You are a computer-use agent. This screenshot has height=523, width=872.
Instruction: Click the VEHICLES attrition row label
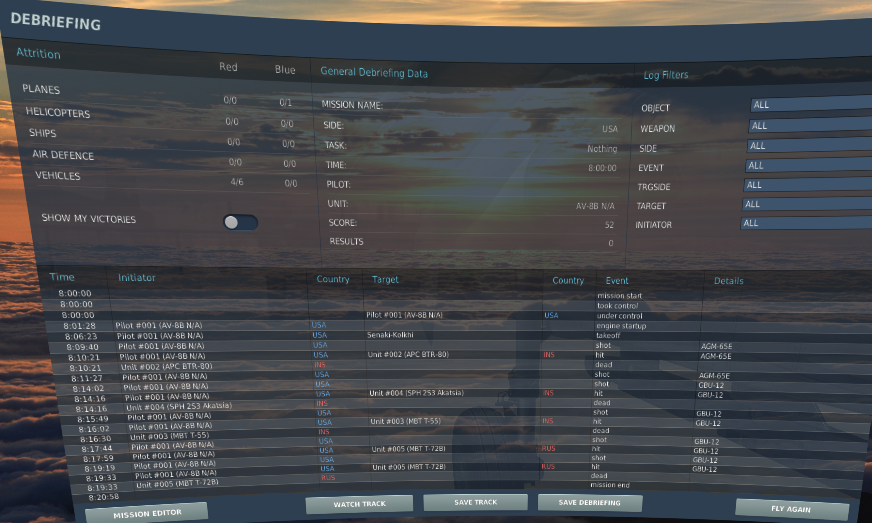click(58, 176)
